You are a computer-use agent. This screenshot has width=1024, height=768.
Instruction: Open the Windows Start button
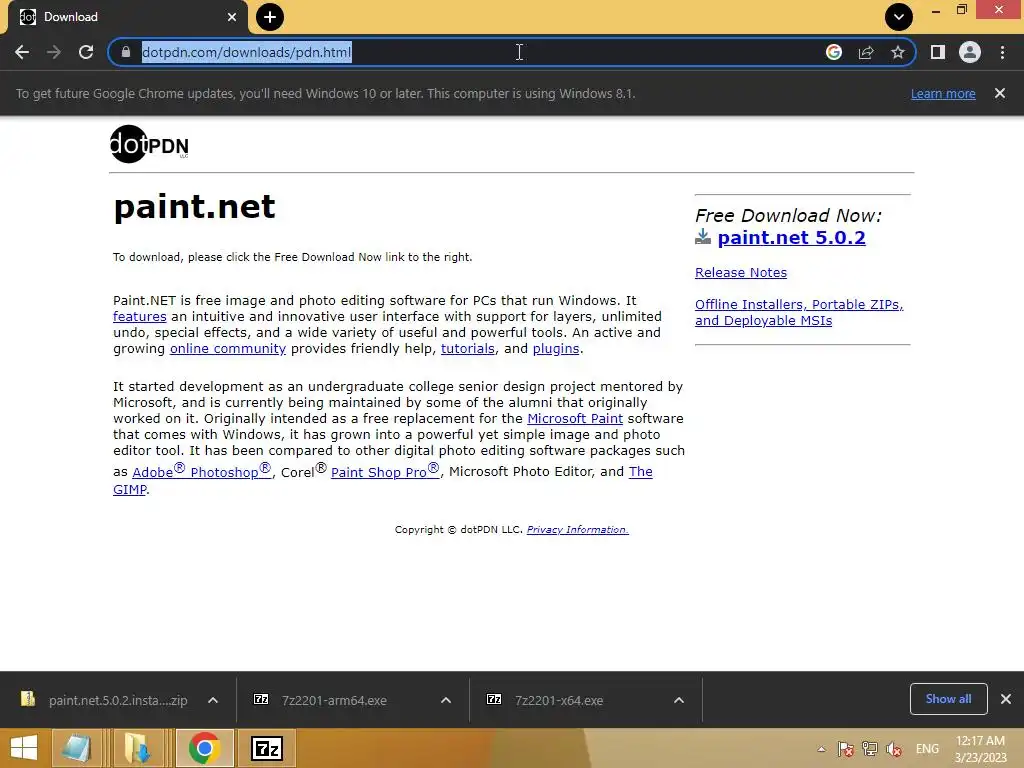click(24, 748)
